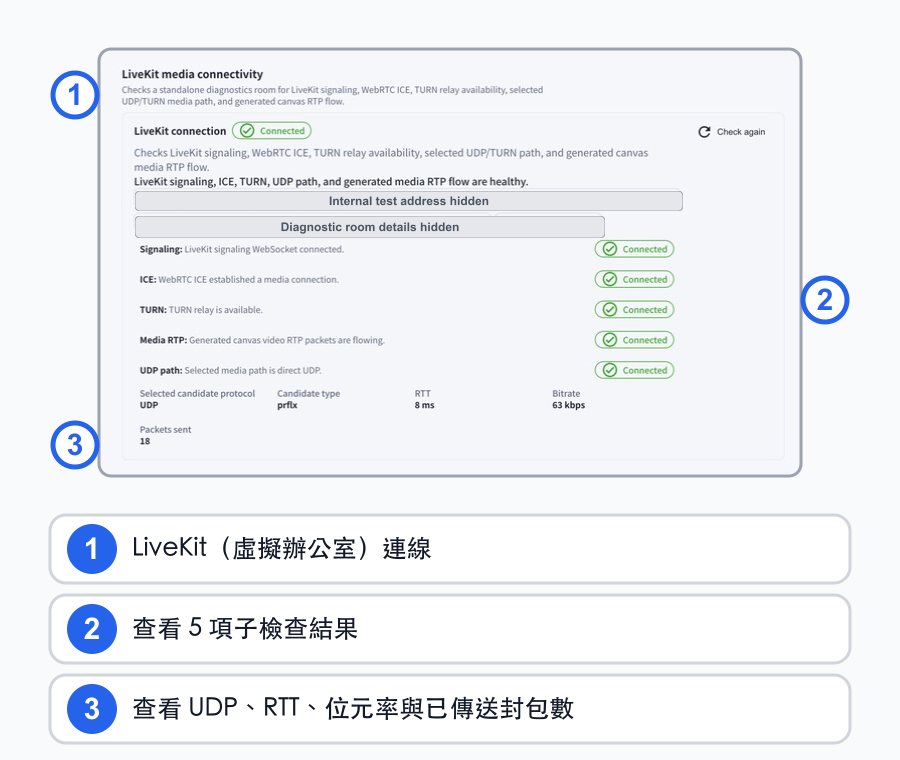Click text 'TURN relay is available.'
Image resolution: width=900 pixels, height=760 pixels.
pos(216,310)
